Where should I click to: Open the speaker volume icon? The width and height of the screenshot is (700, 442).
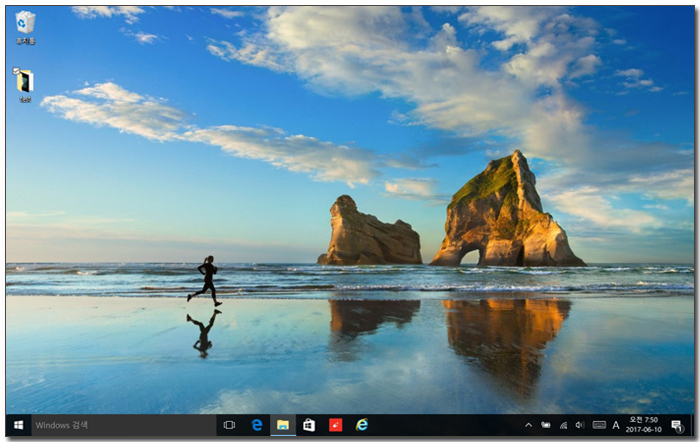(579, 425)
